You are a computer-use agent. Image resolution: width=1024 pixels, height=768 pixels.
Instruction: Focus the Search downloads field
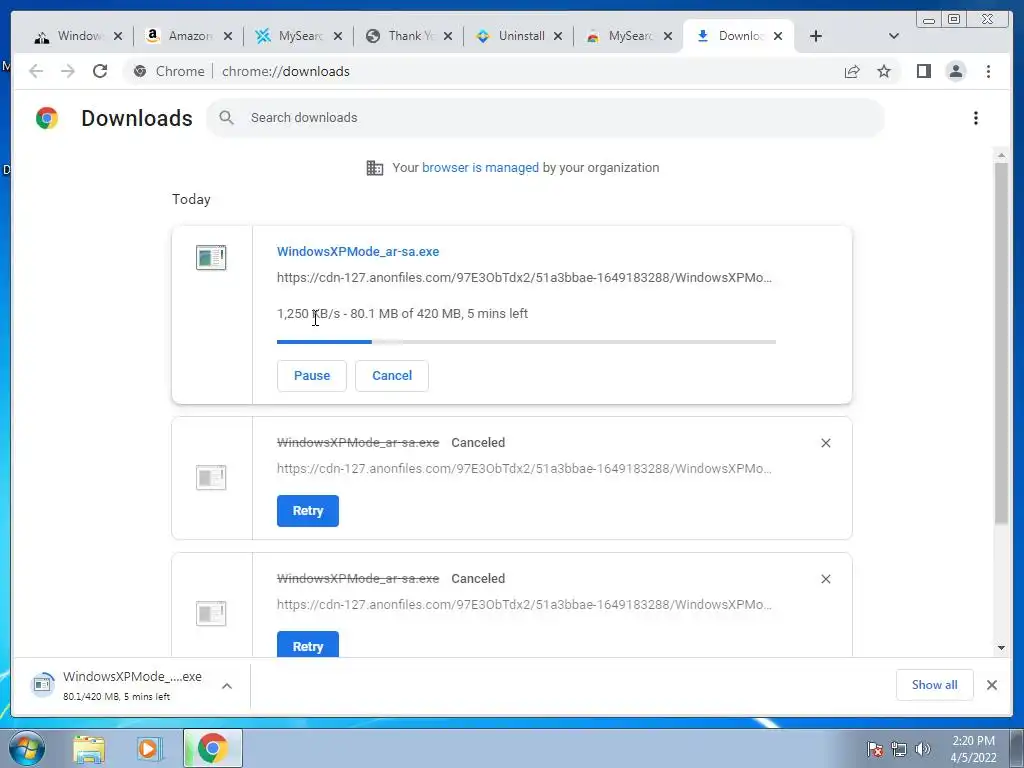coord(546,118)
